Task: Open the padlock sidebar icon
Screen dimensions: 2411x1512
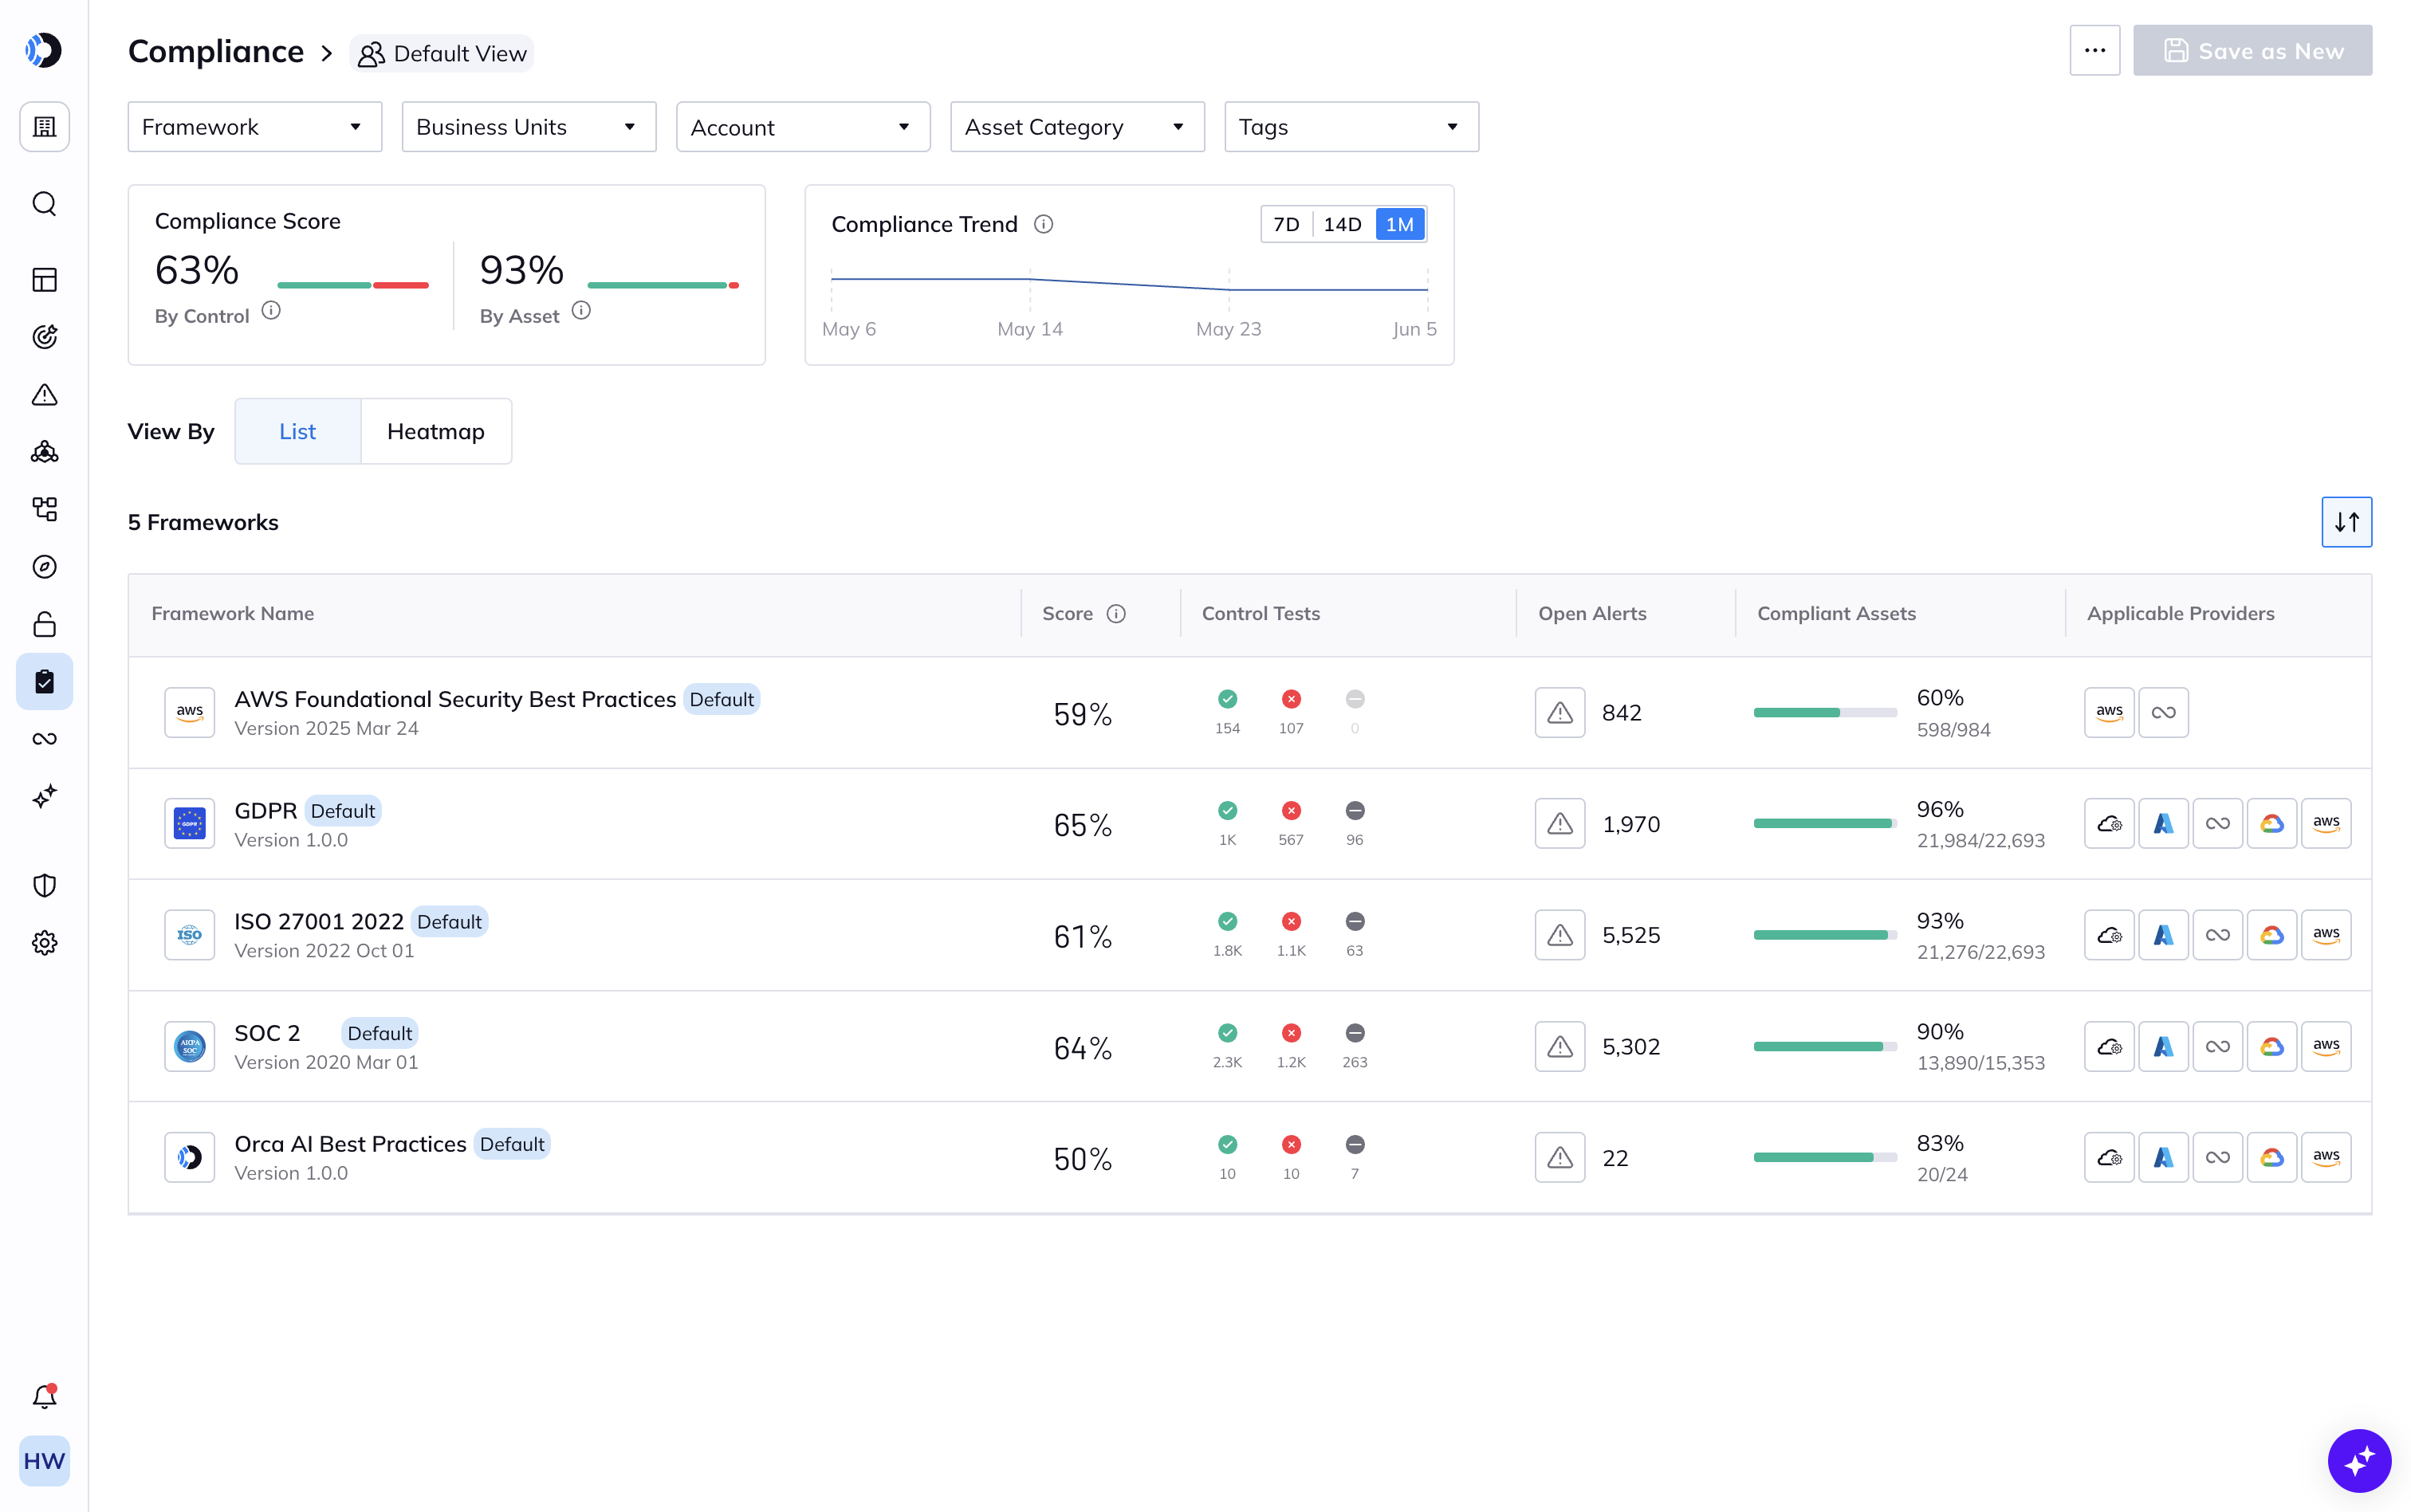Action: tap(44, 625)
